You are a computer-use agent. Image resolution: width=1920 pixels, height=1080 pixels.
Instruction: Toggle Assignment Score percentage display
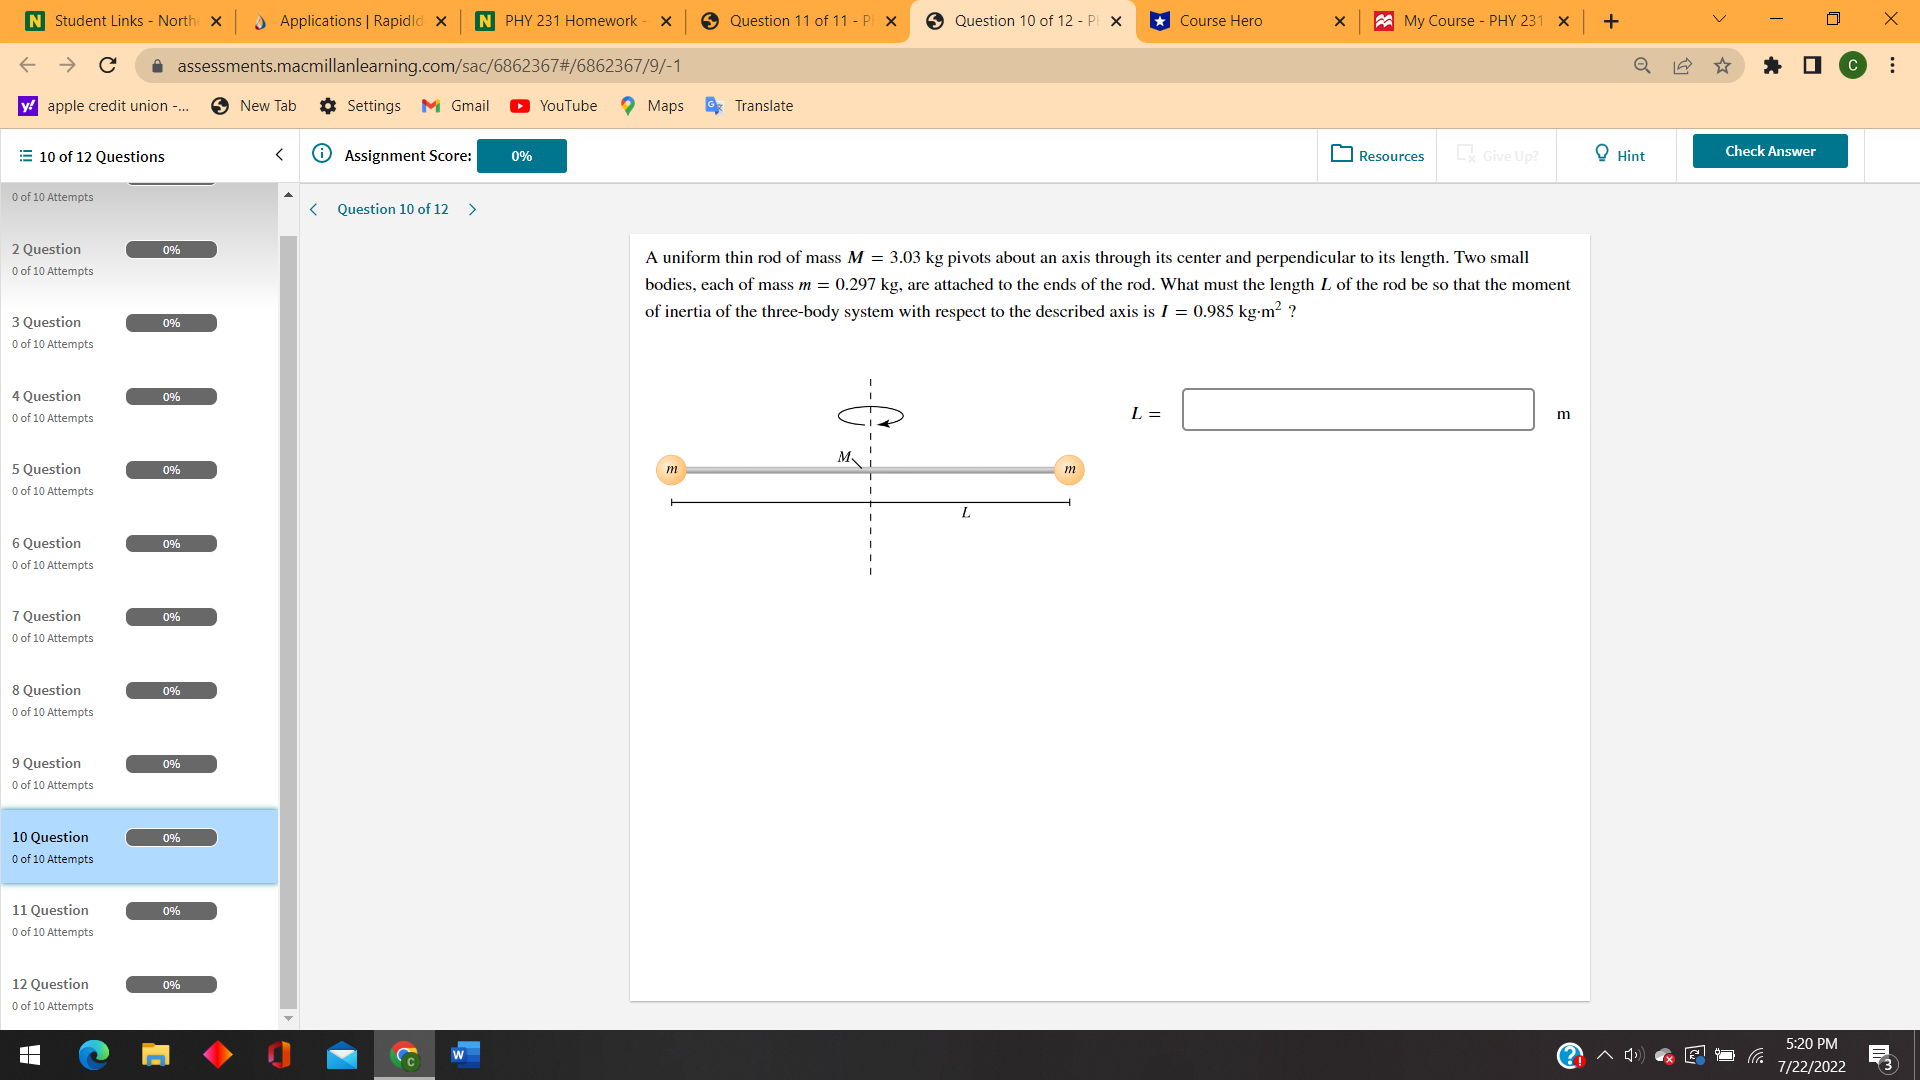521,154
